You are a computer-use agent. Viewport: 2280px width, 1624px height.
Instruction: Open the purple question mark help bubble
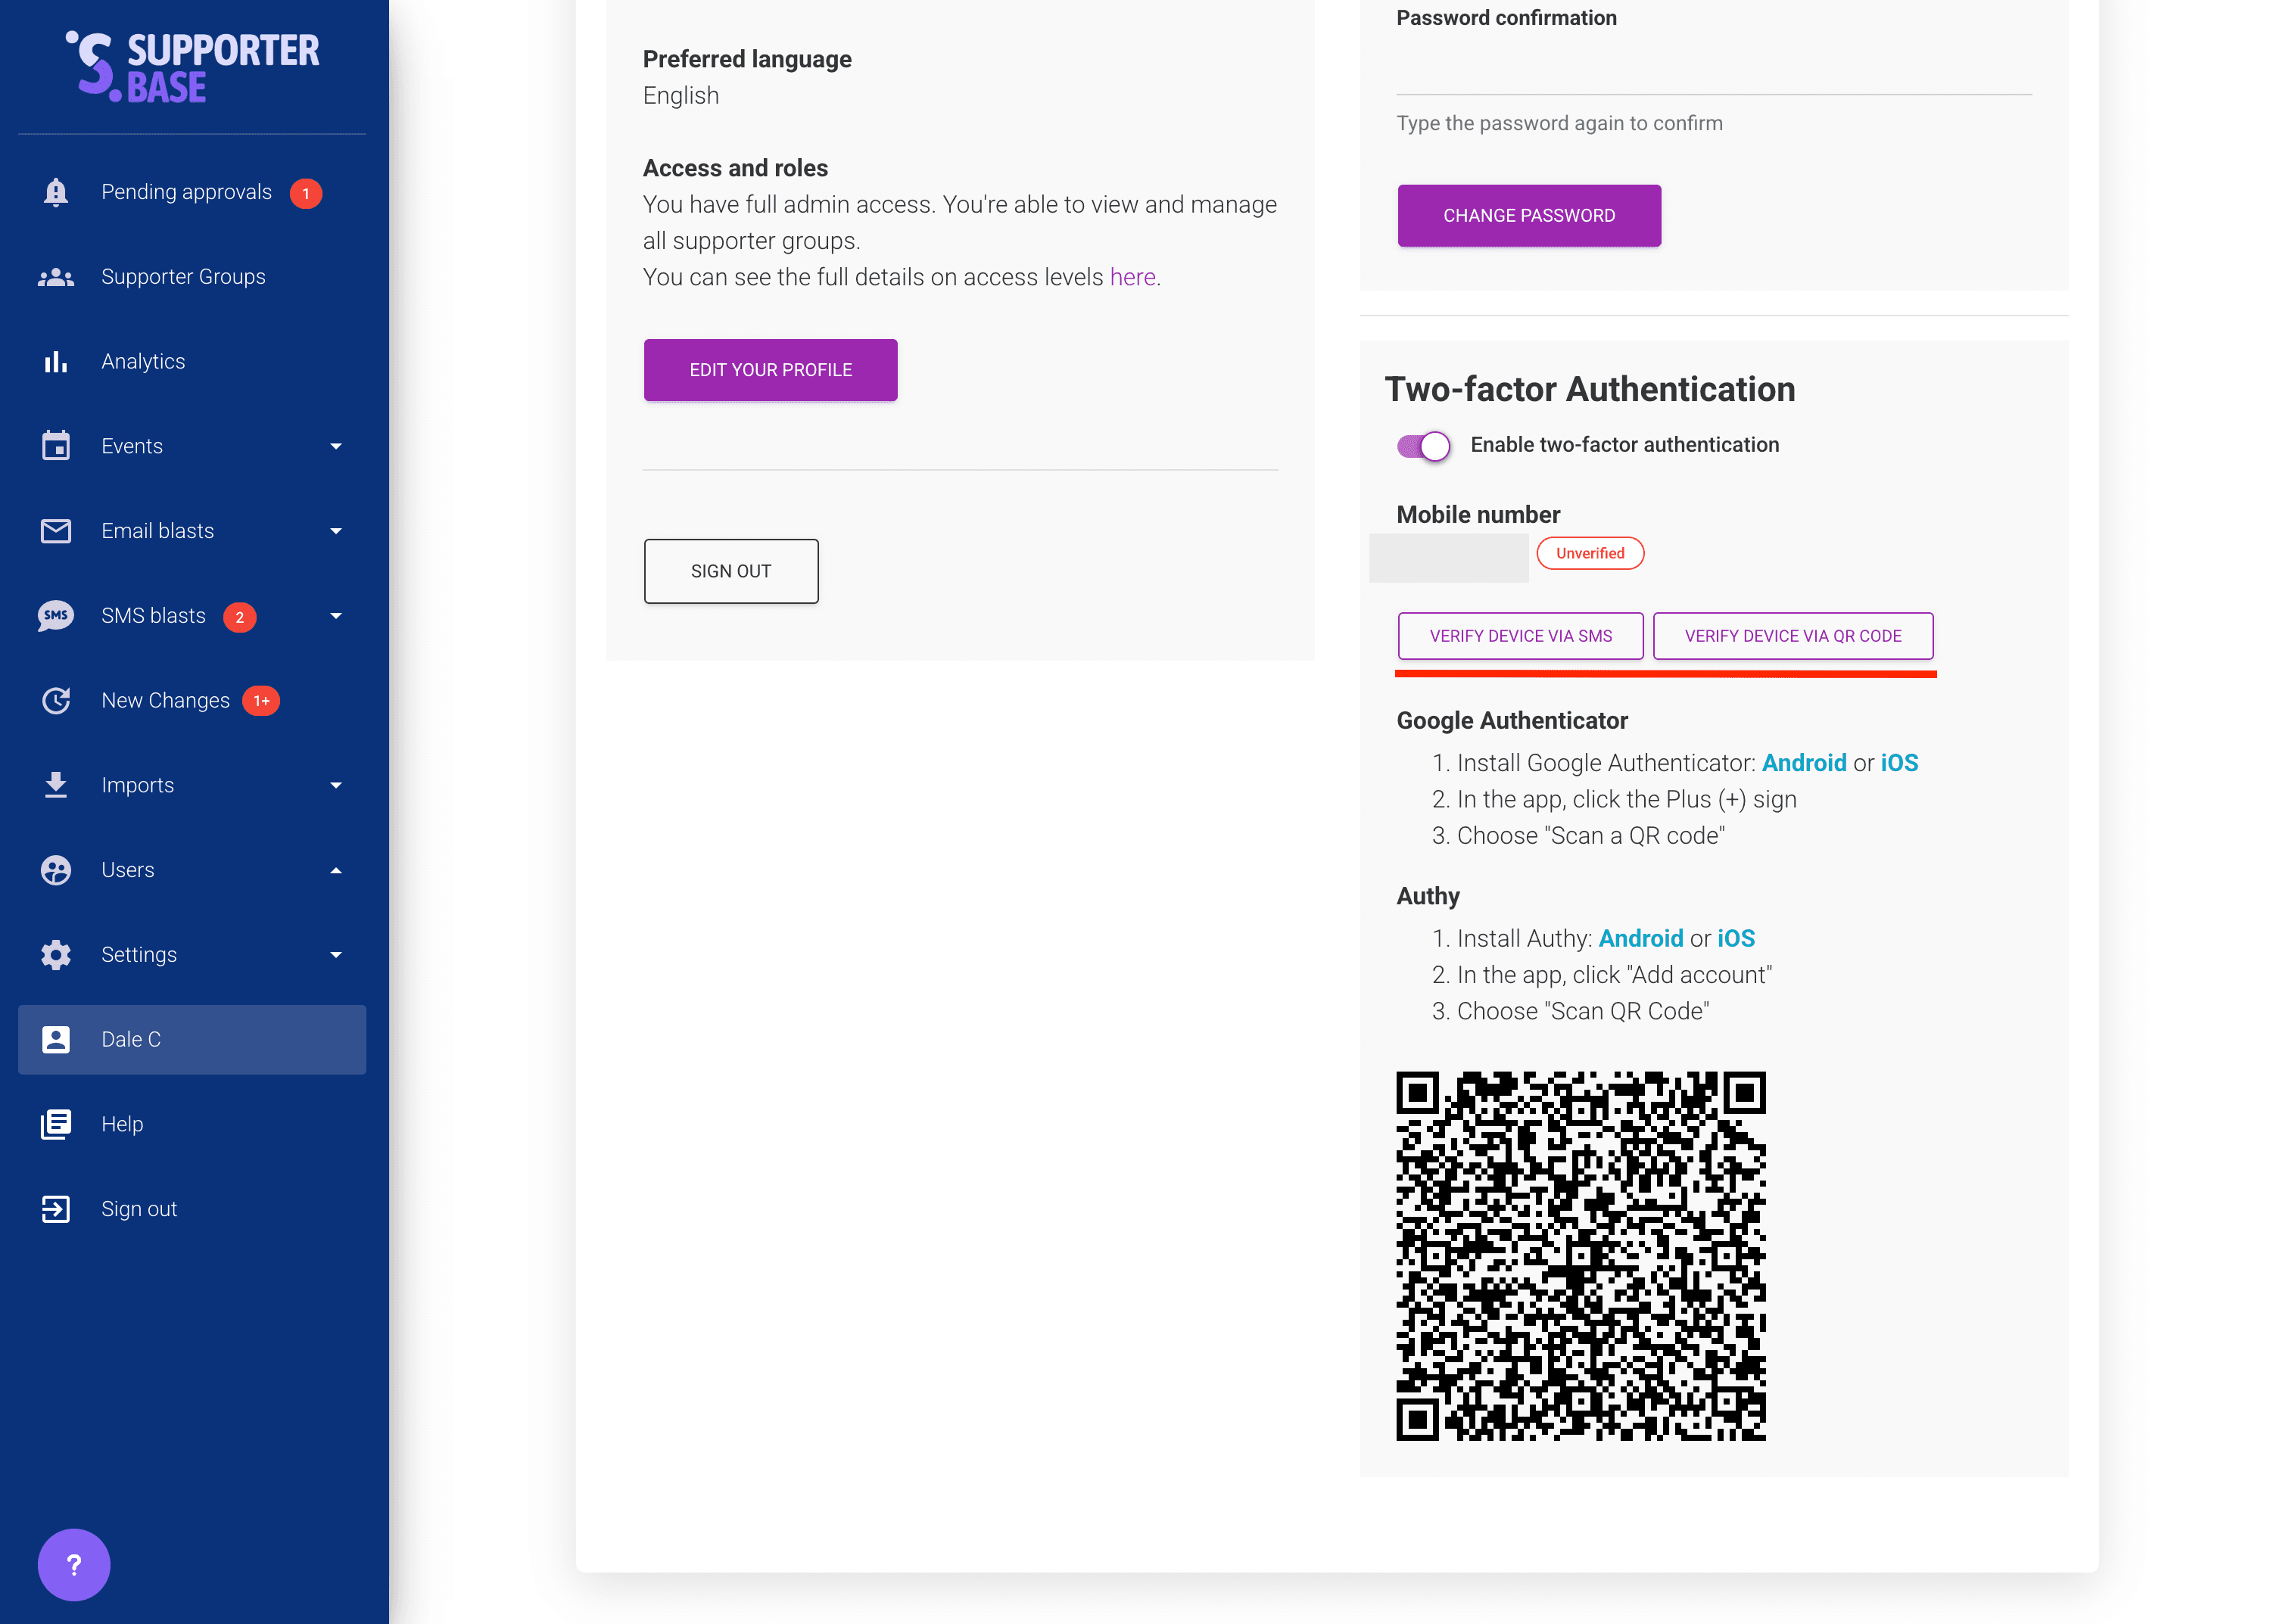[74, 1564]
